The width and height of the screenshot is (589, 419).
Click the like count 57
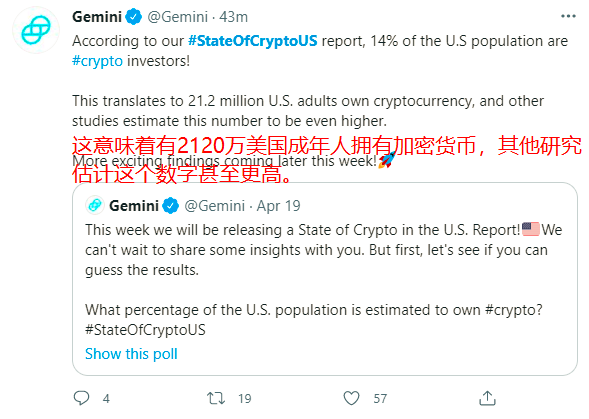click(x=380, y=398)
